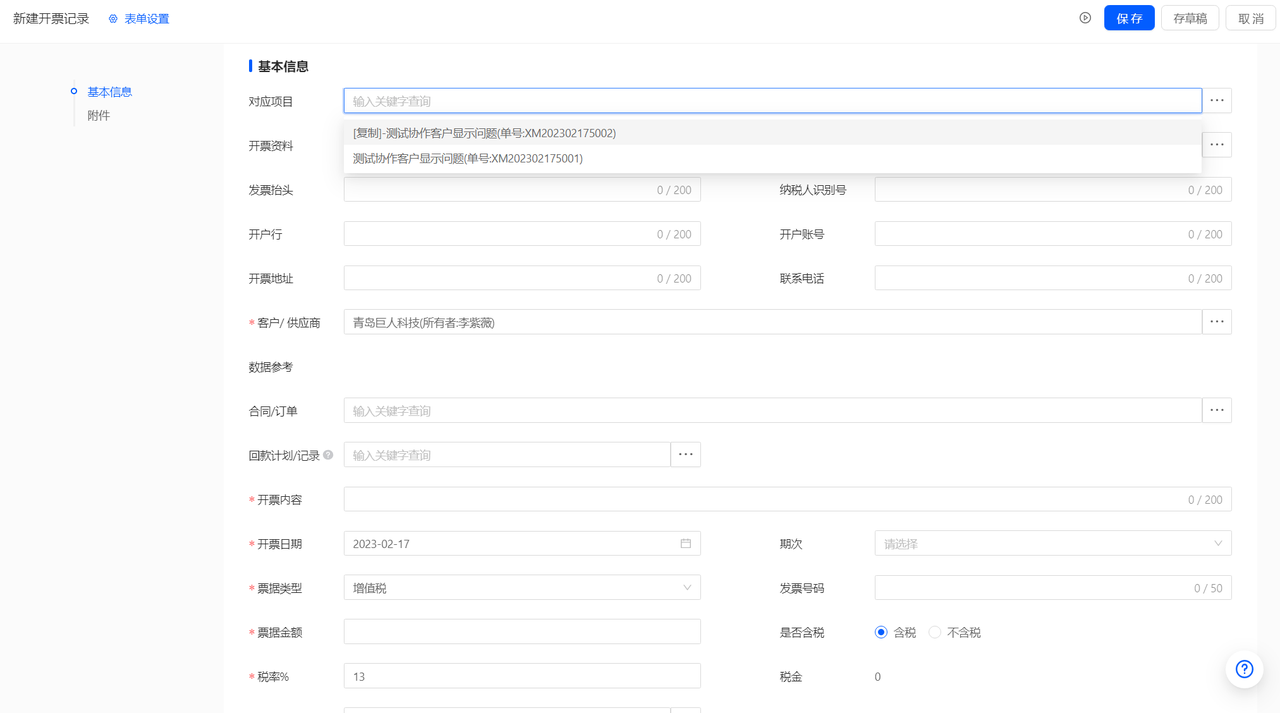Click ellipsis button beside 客户/供应商 field
The image size is (1280, 713).
tap(1216, 322)
